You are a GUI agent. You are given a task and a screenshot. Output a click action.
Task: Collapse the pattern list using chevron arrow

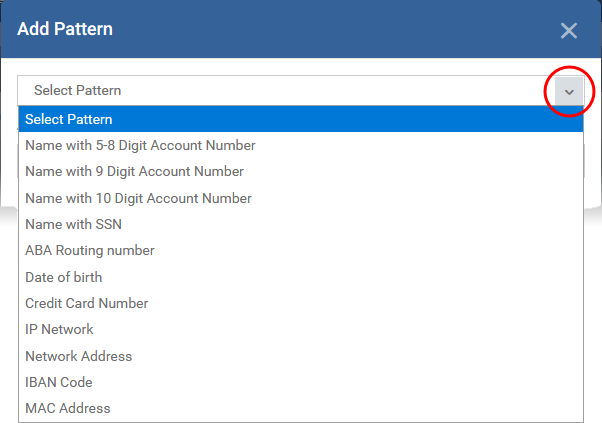pos(569,91)
